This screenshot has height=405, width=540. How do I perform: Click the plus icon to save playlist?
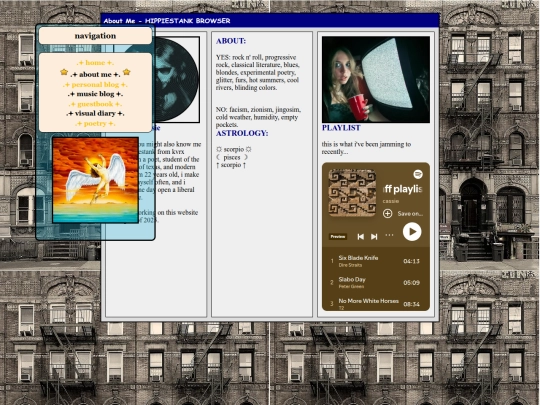(x=387, y=214)
